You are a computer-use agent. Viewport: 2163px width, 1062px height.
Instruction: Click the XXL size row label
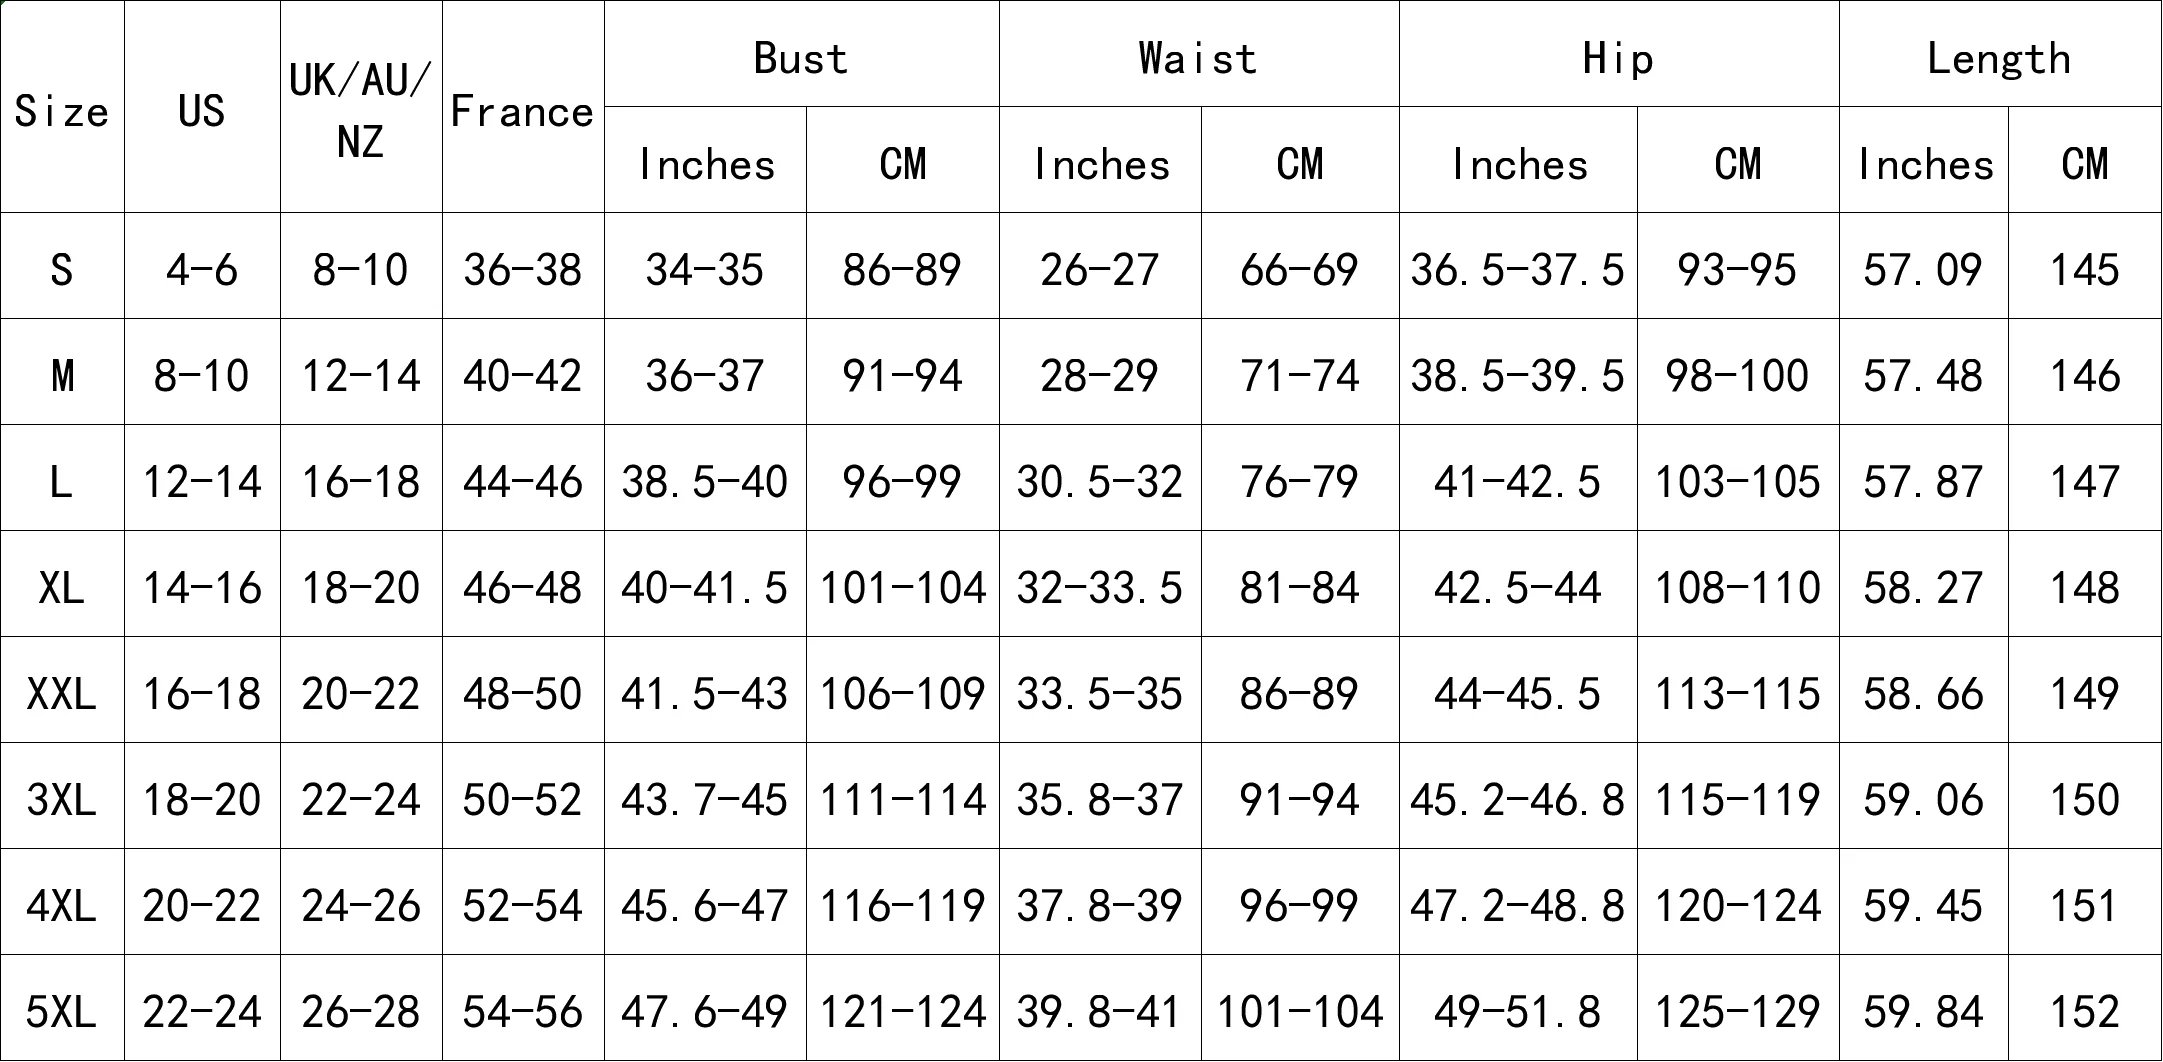click(62, 693)
